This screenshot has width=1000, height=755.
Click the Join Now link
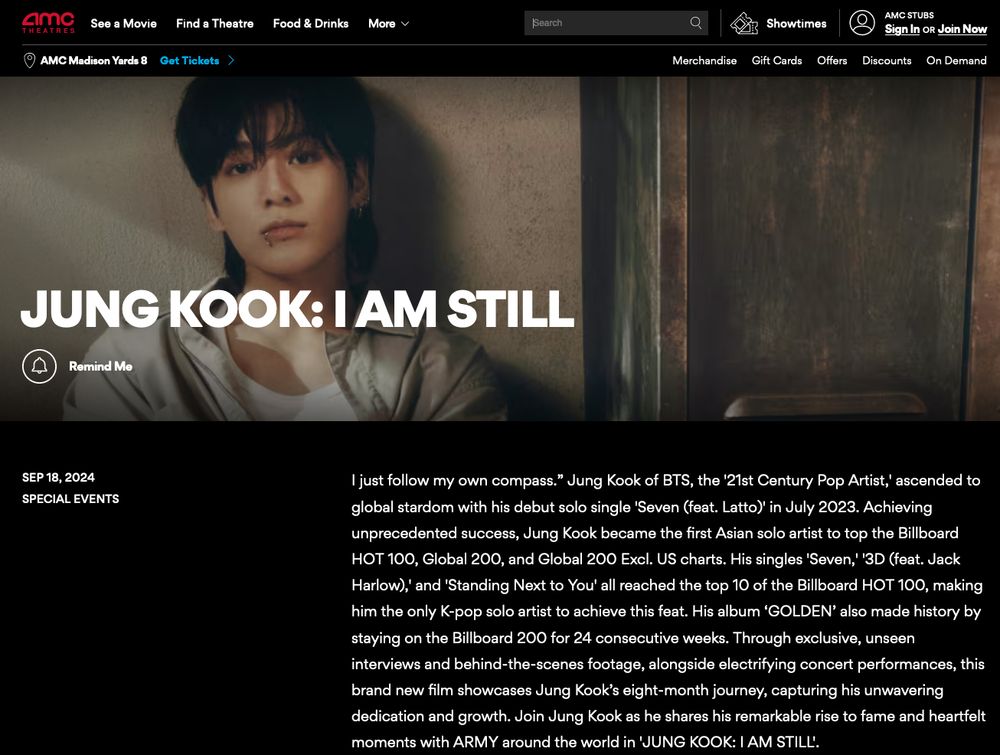point(962,29)
